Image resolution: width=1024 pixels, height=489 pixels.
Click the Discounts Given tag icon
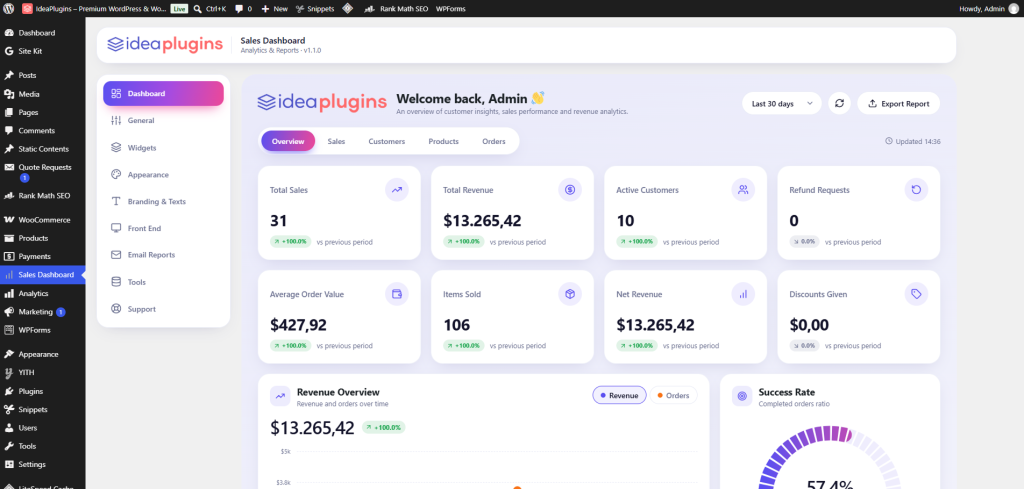(x=916, y=294)
